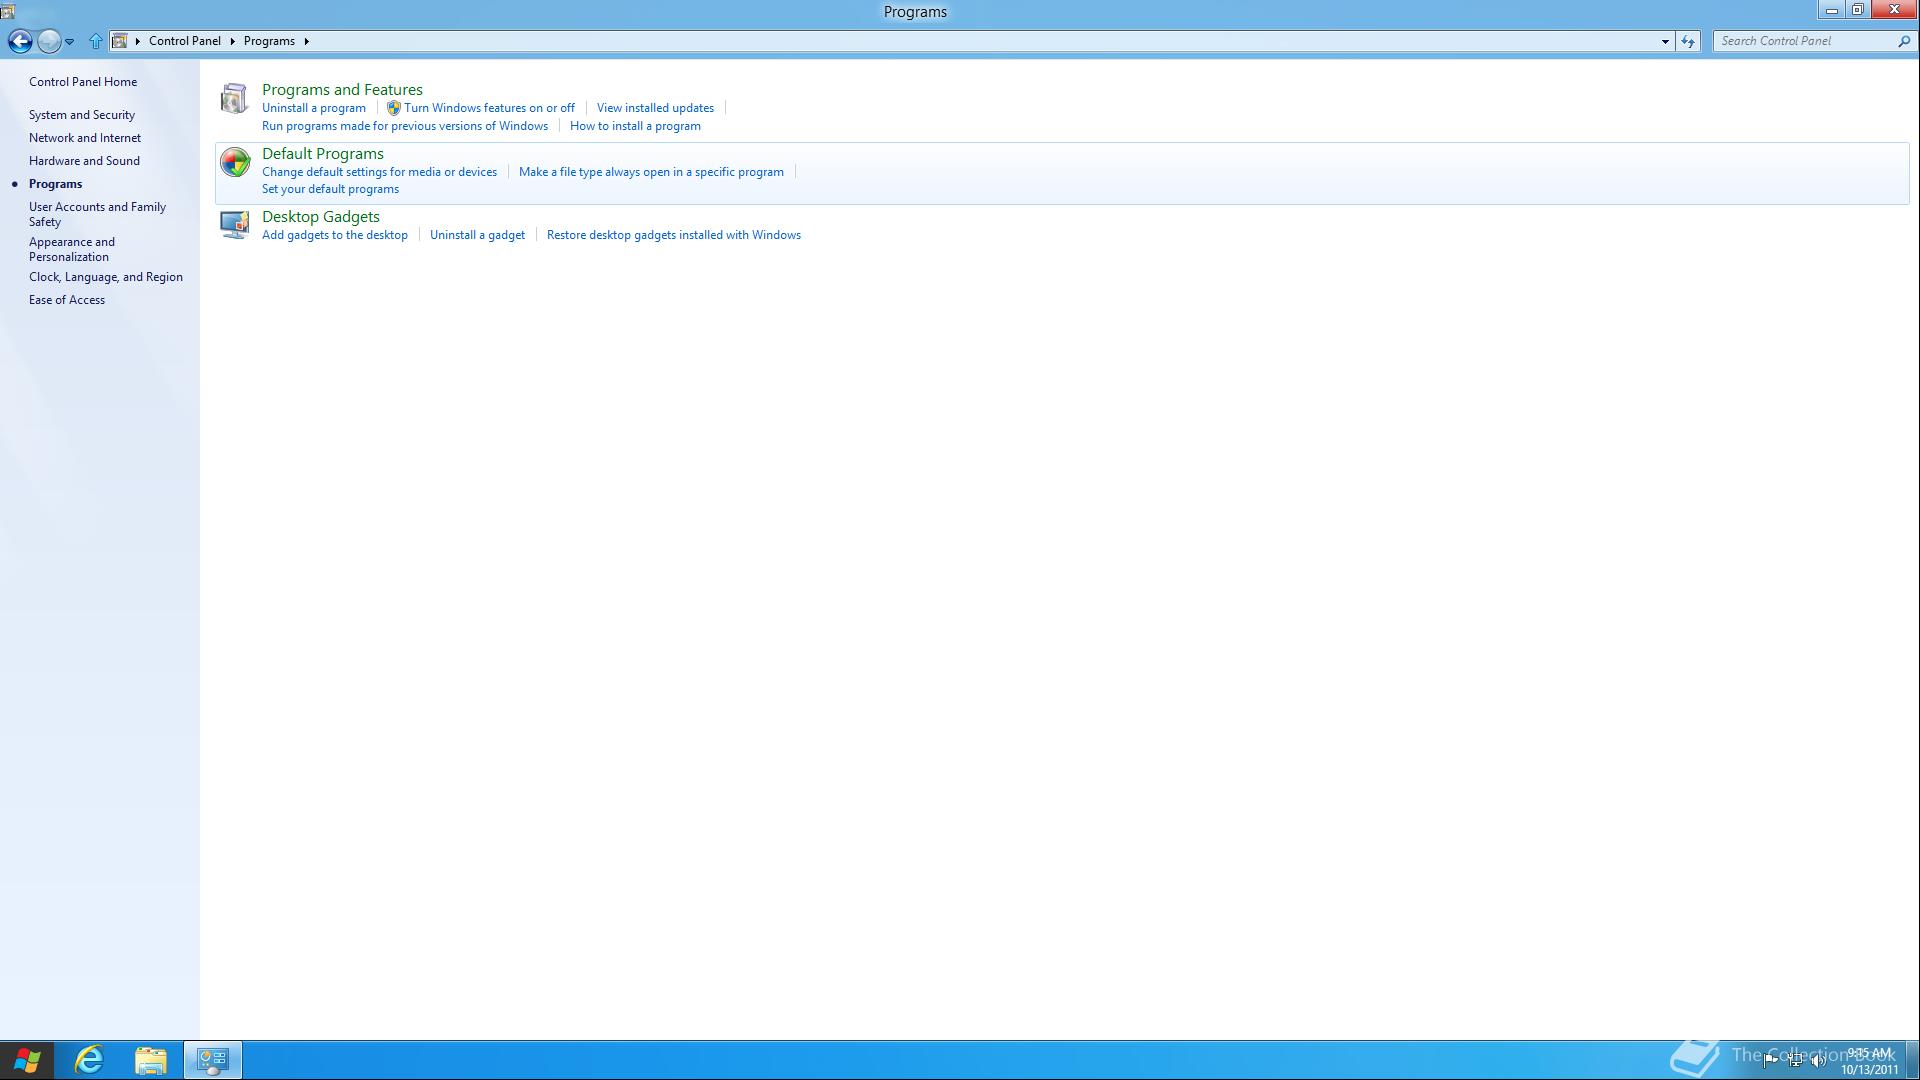Screen dimensions: 1920x1080
Task: Click Restore desktop gadgets installed with Windows
Action: click(673, 235)
